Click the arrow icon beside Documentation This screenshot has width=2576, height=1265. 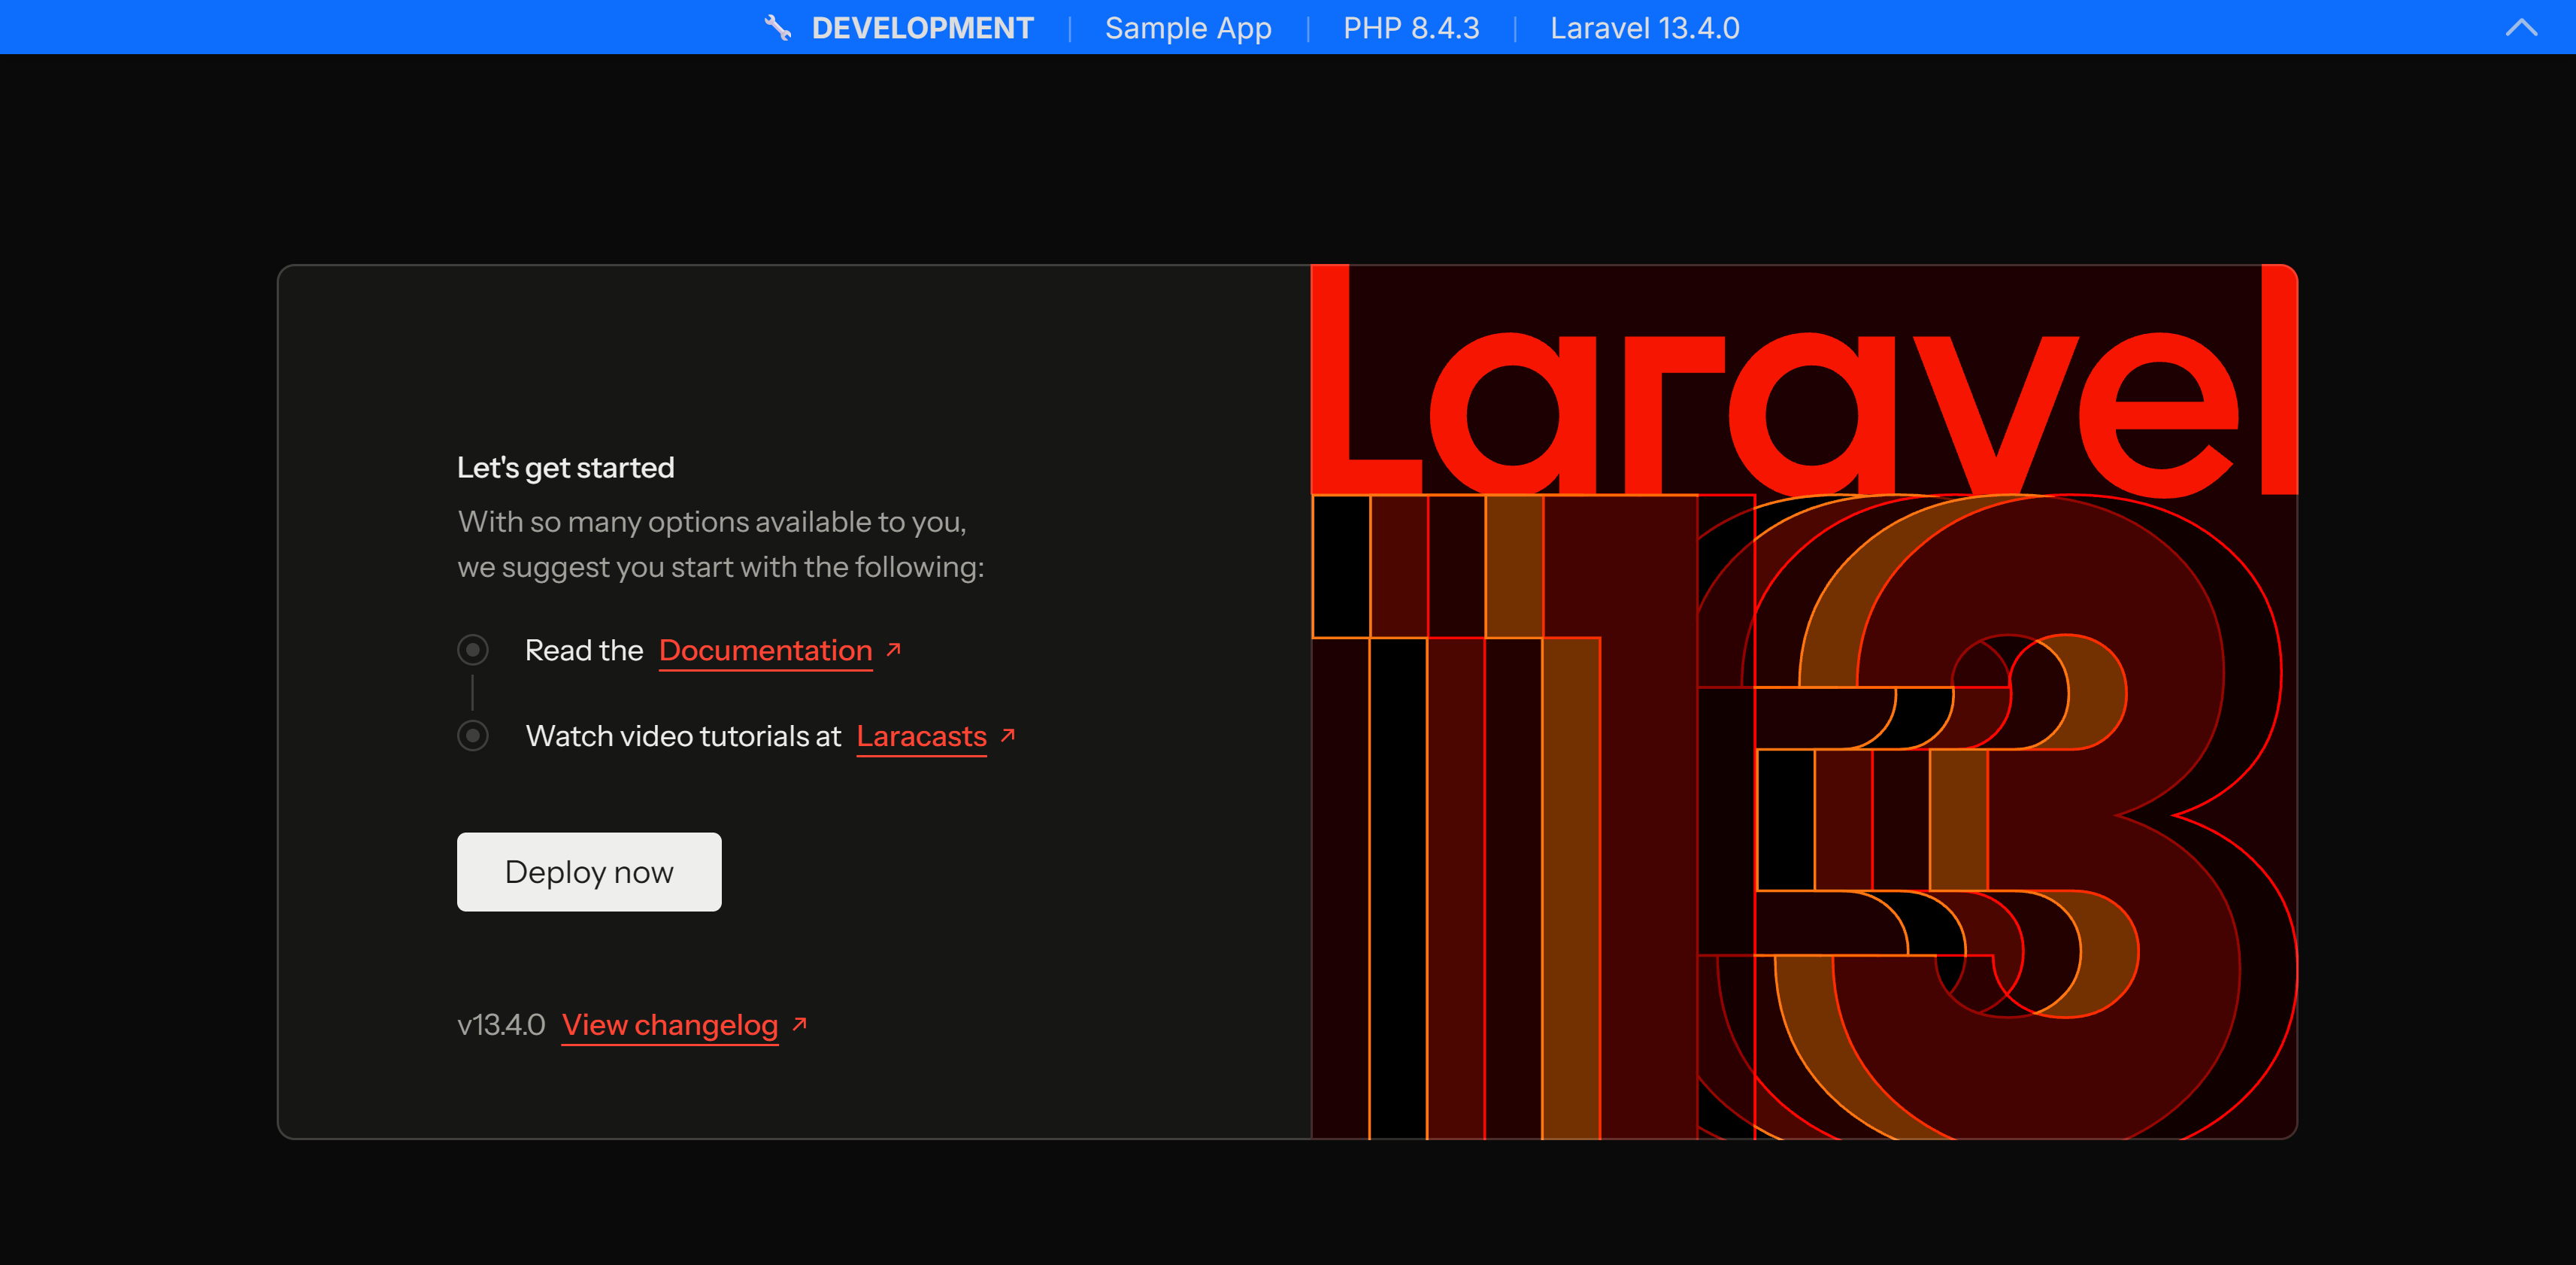pos(894,649)
